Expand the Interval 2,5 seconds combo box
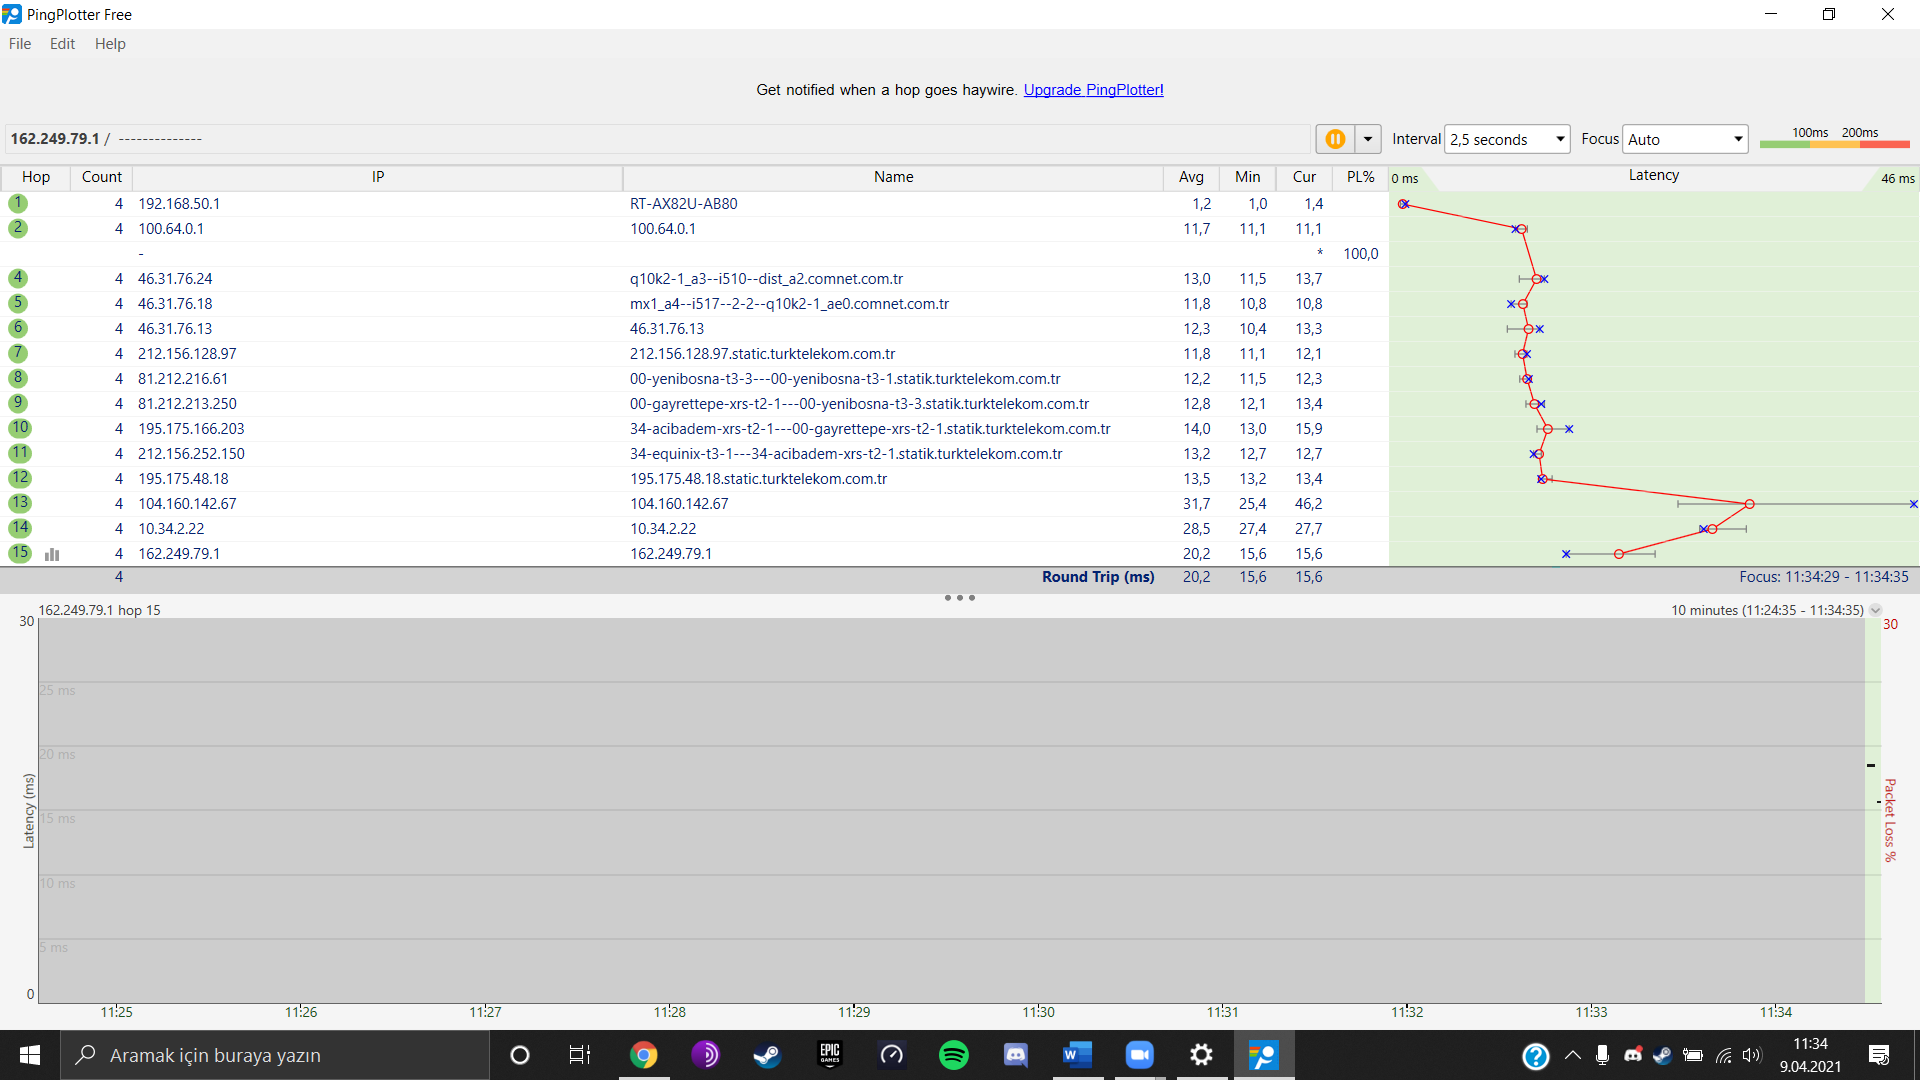 [x=1559, y=139]
